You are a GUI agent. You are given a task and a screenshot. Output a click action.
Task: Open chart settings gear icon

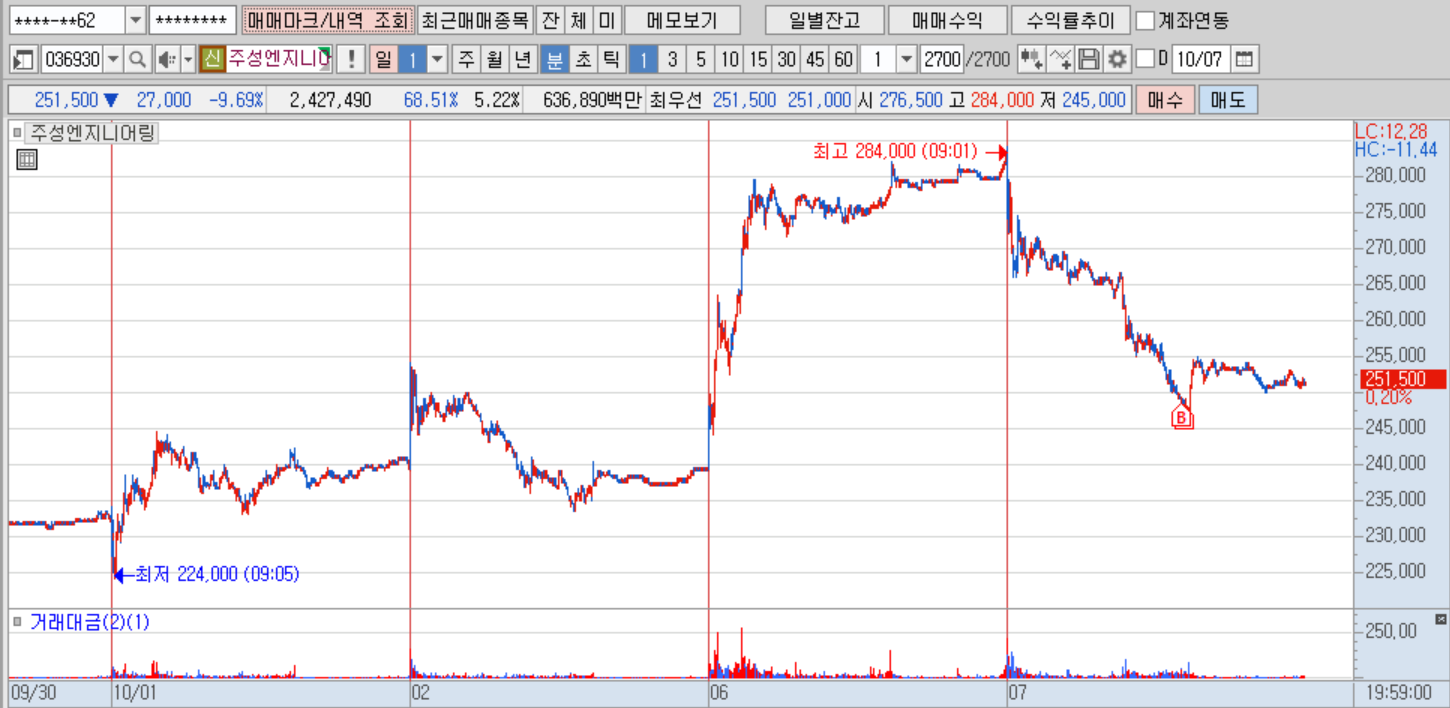click(1117, 59)
